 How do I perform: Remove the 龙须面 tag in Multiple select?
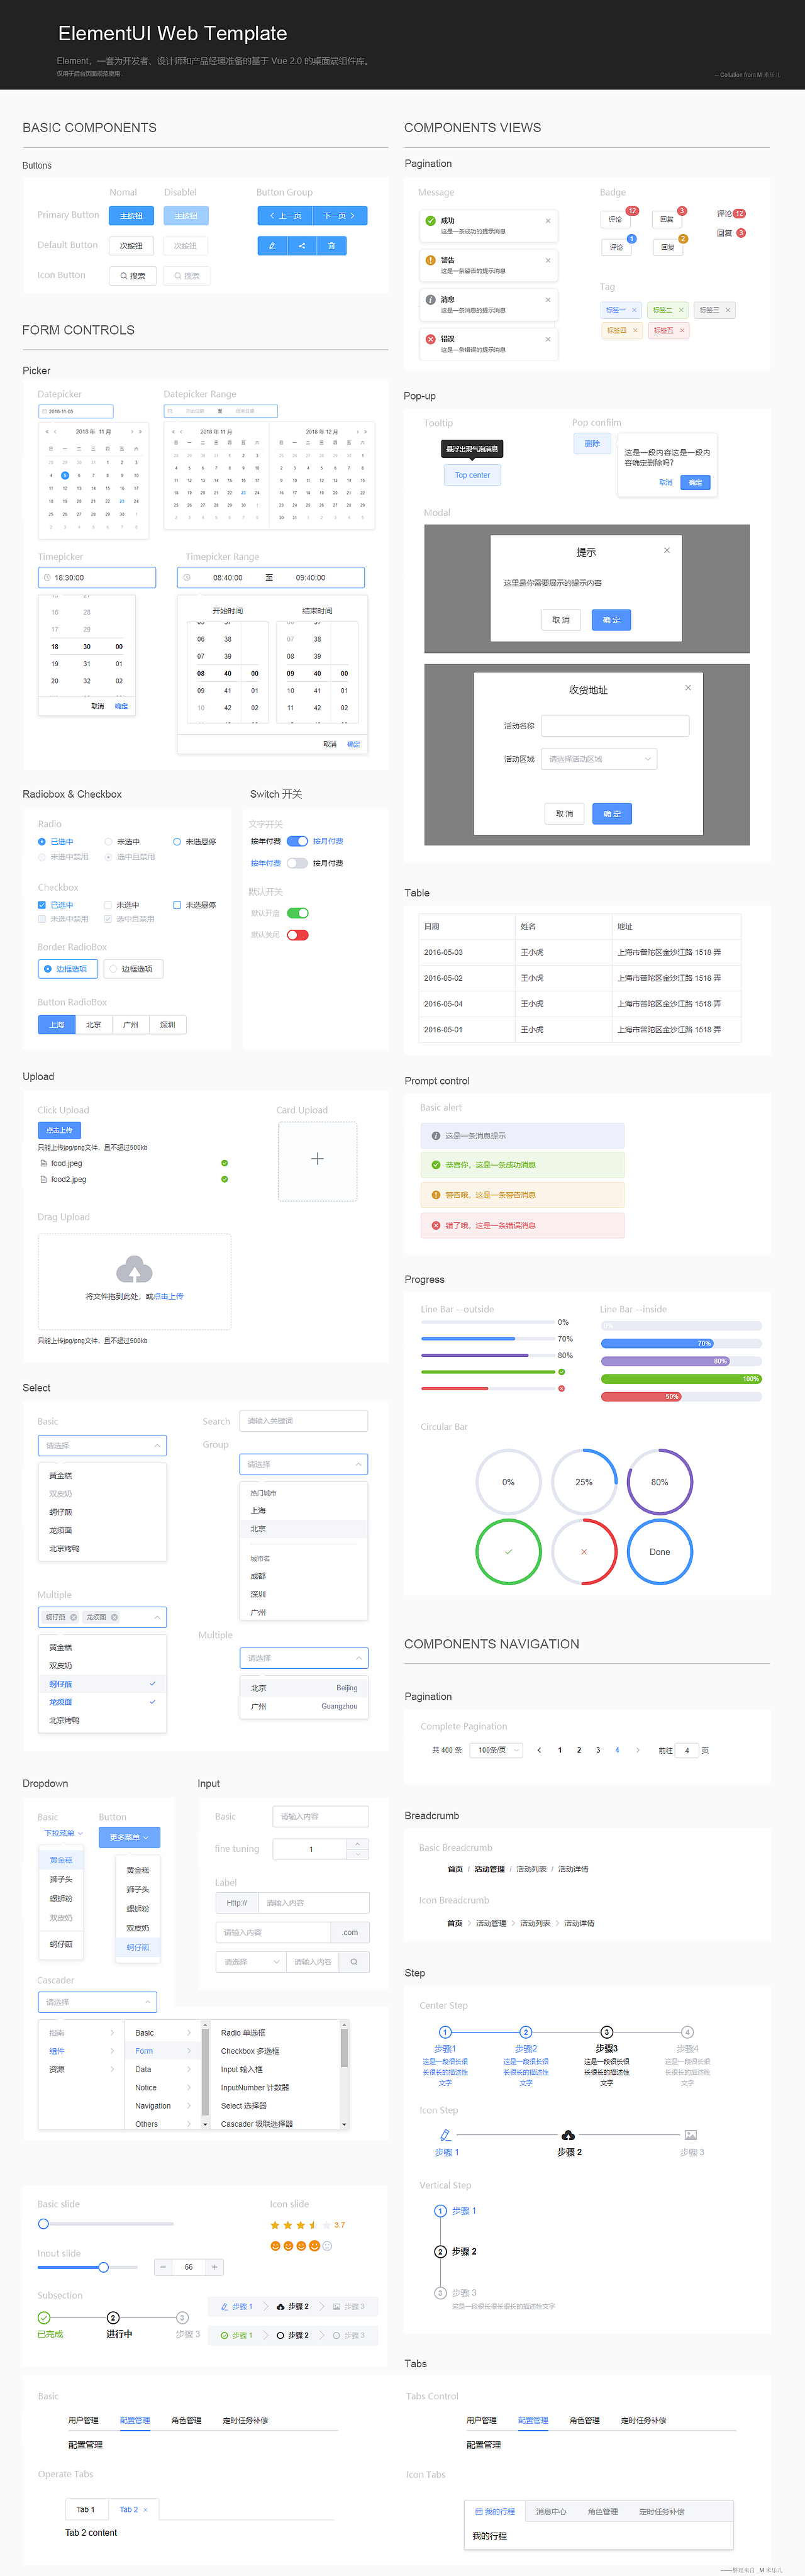[114, 1617]
